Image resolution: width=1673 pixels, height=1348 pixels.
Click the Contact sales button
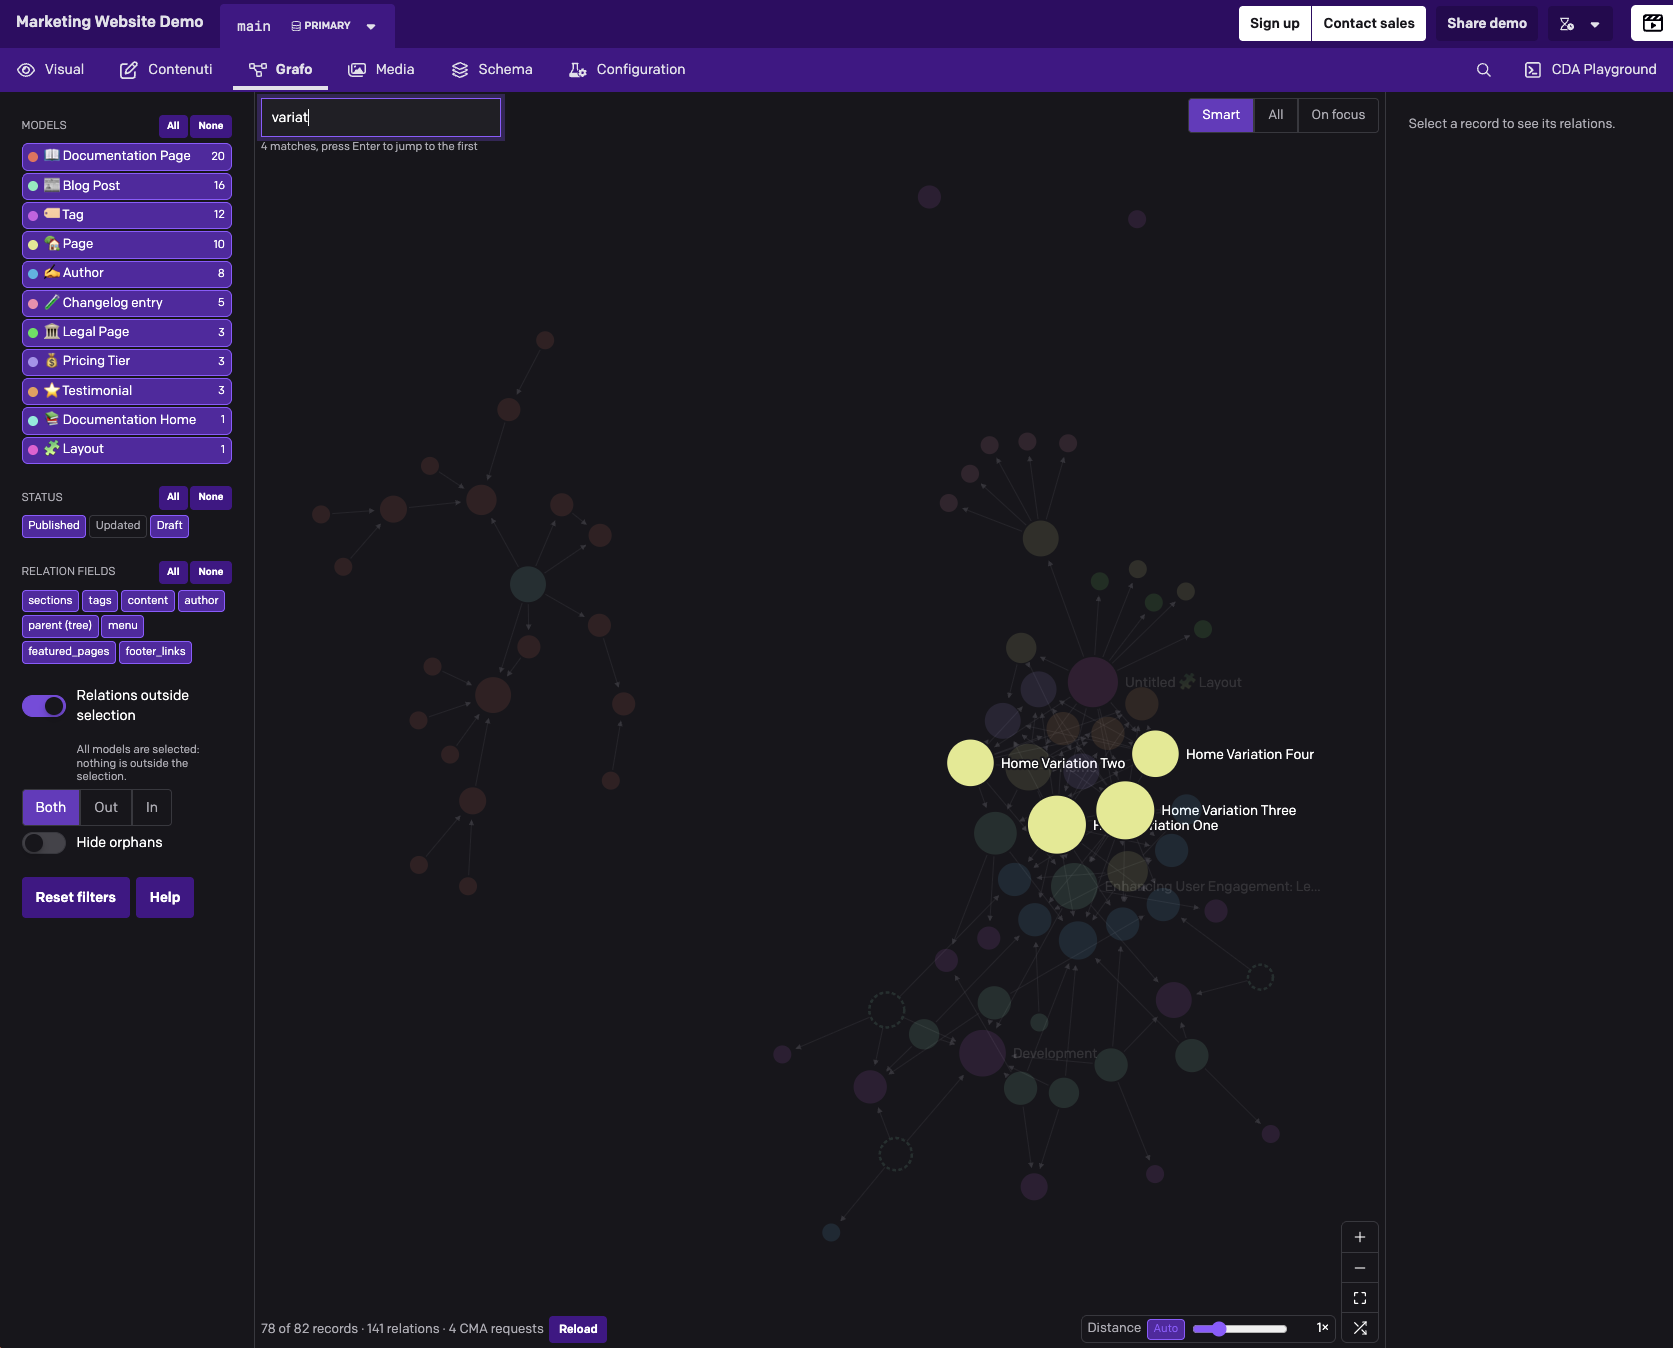1369,24
